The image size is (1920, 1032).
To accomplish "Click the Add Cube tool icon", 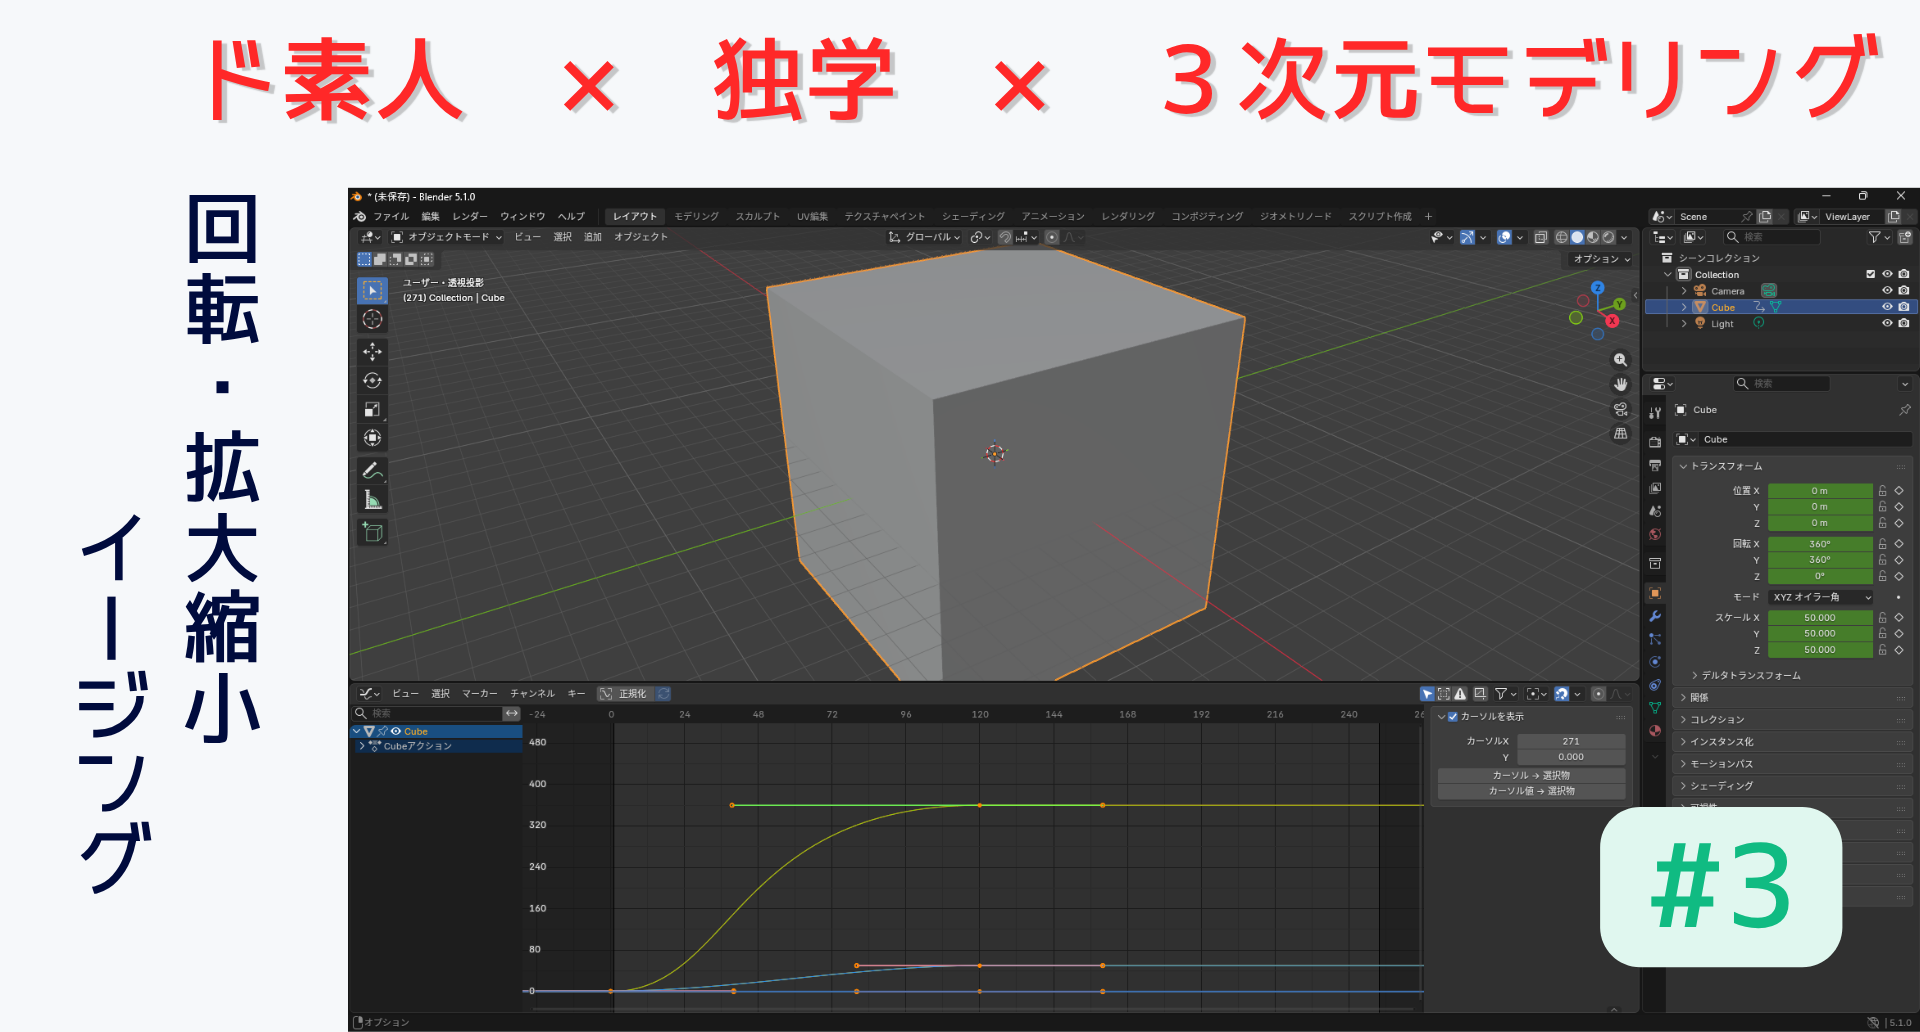I will click(x=372, y=532).
